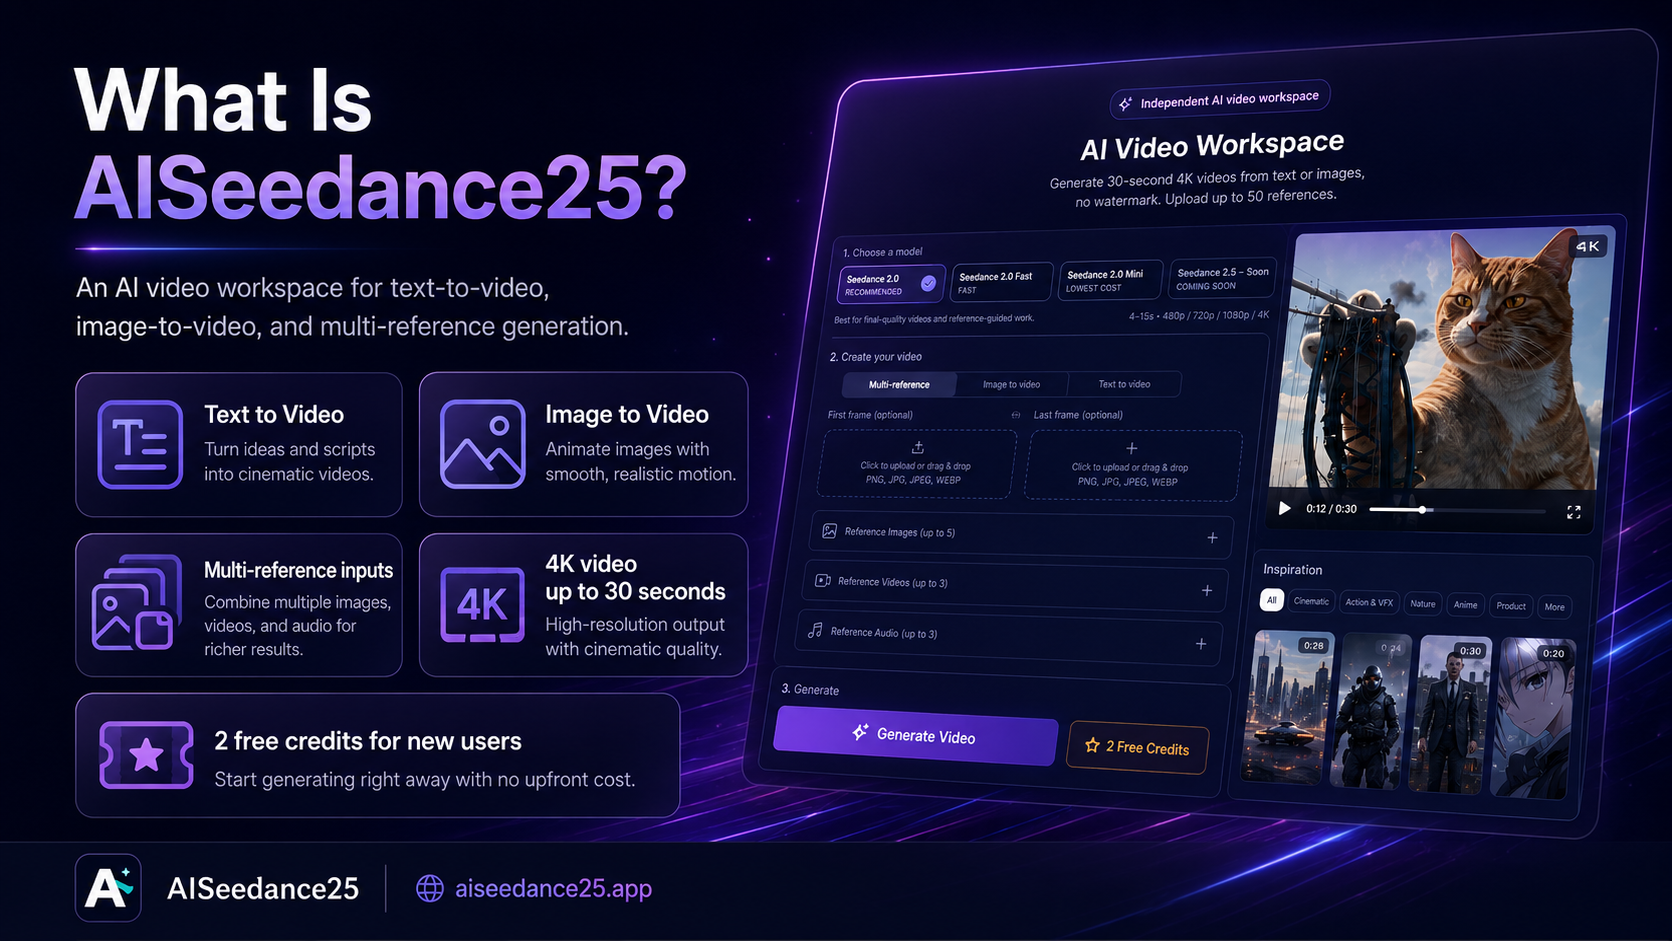The image size is (1672, 941).
Task: Click the globe icon beside aiseedance25.app
Action: [x=430, y=888]
